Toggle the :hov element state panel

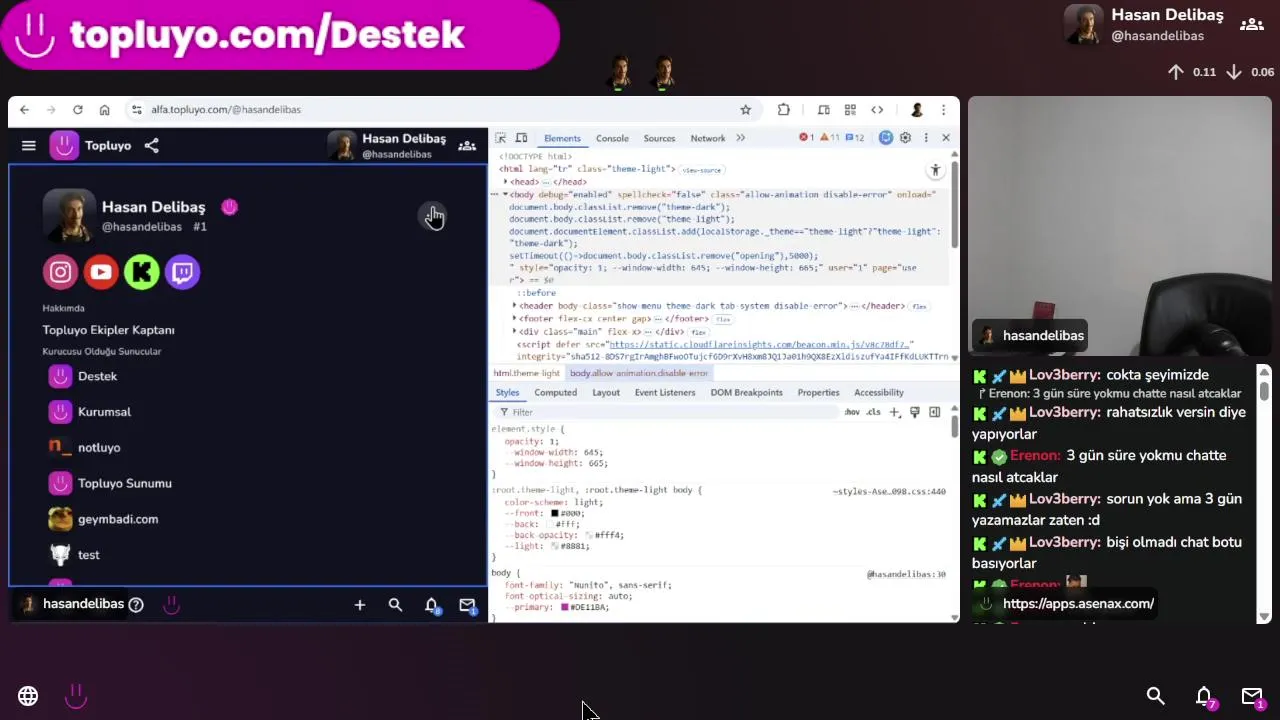click(852, 412)
